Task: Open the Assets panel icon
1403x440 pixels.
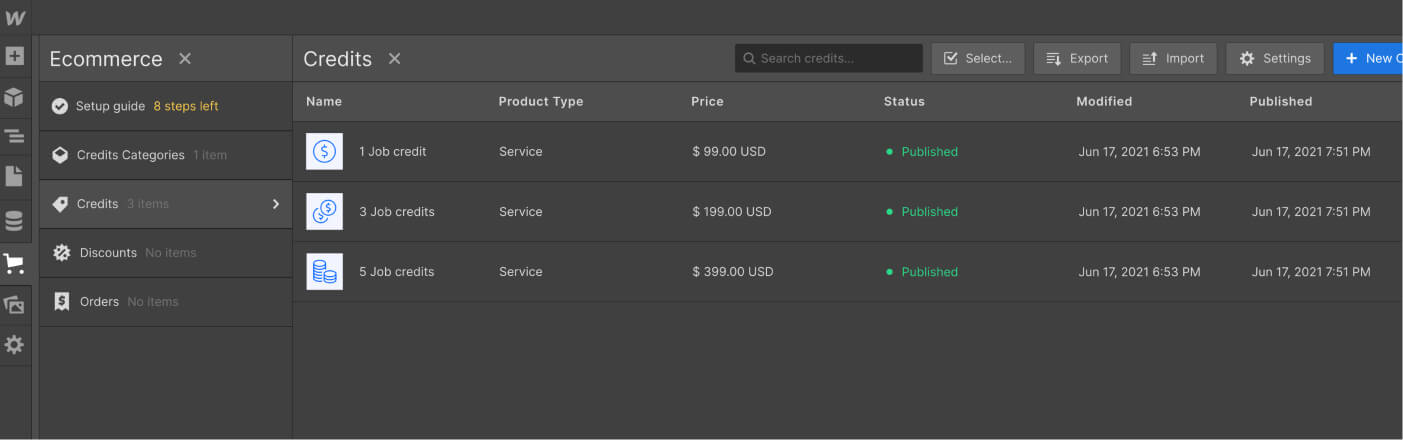Action: [x=15, y=305]
